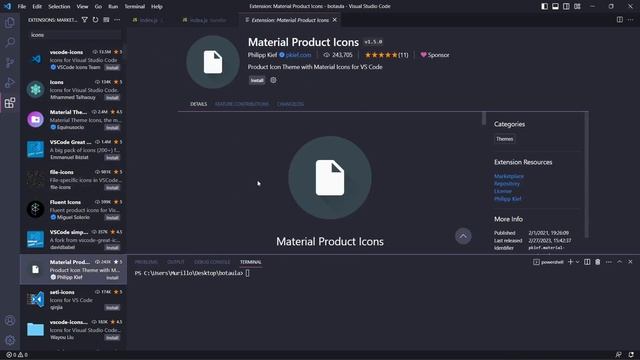Open the Run and Debug view
640x360 pixels.
10,82
